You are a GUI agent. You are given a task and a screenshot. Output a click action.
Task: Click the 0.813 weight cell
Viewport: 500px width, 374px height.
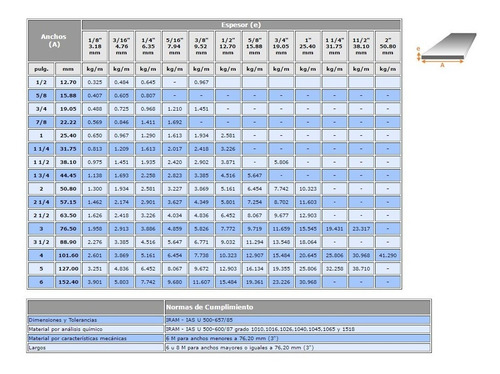95,149
